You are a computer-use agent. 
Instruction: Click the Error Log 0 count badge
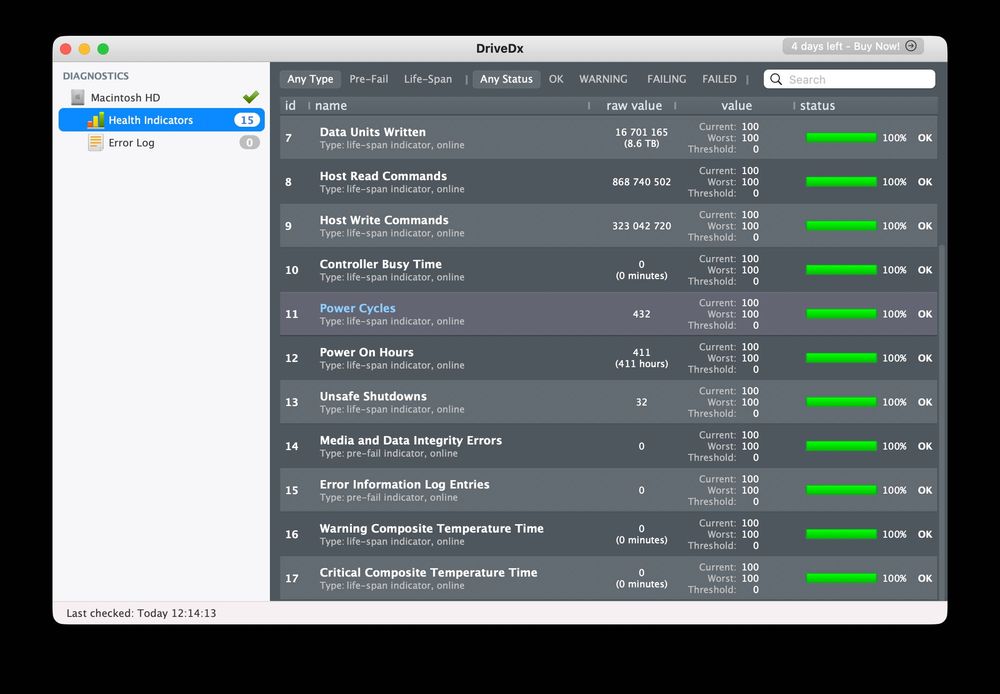point(249,142)
